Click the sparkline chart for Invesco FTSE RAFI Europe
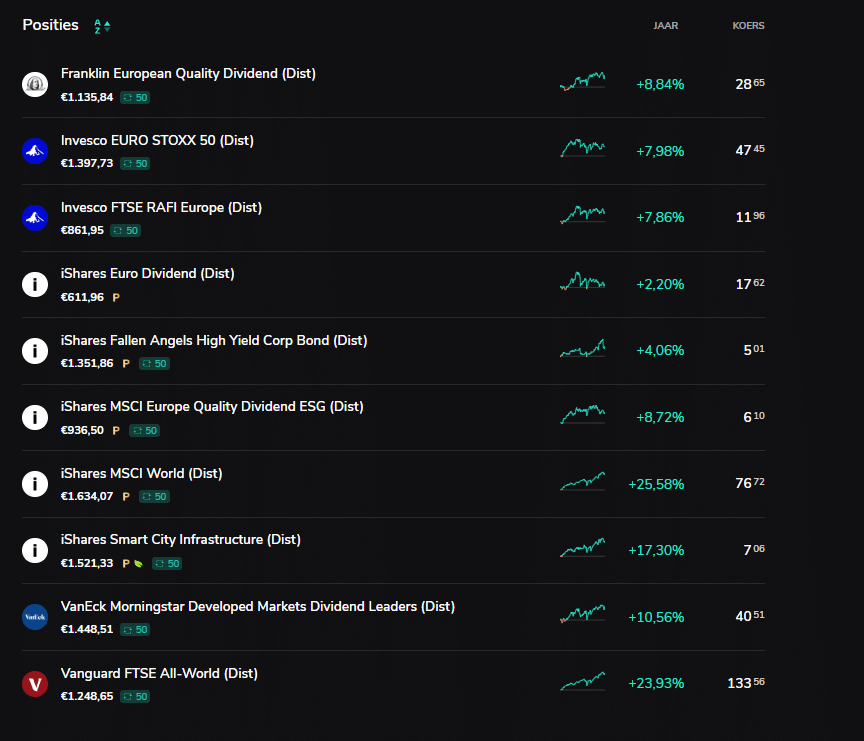This screenshot has height=741, width=864. [x=582, y=214]
